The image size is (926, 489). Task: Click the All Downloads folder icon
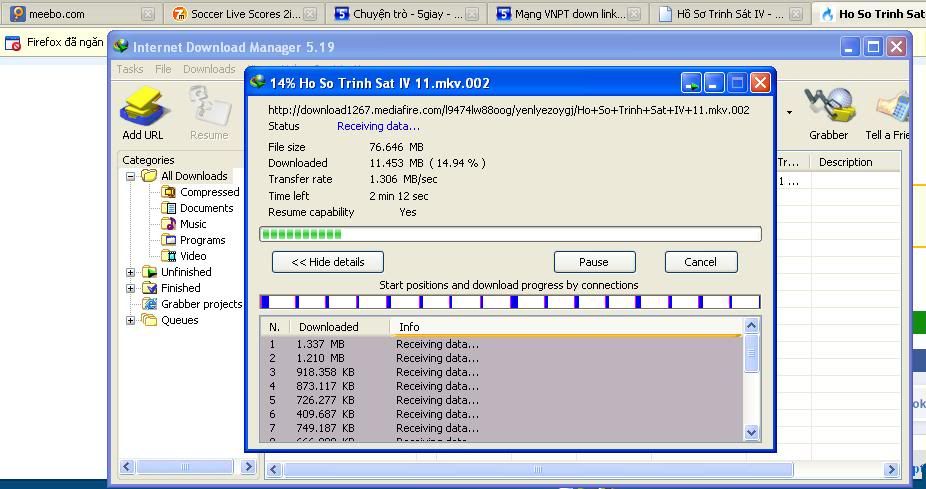(149, 176)
